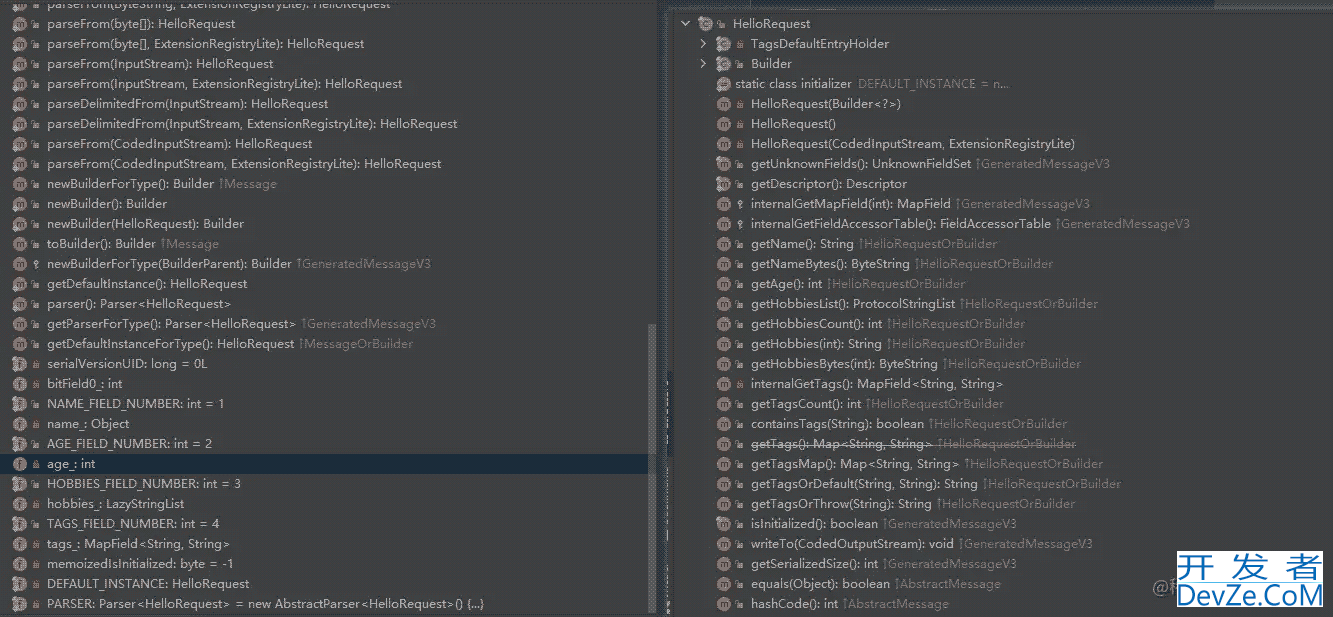Click field icon beside age_: int

(x=20, y=463)
